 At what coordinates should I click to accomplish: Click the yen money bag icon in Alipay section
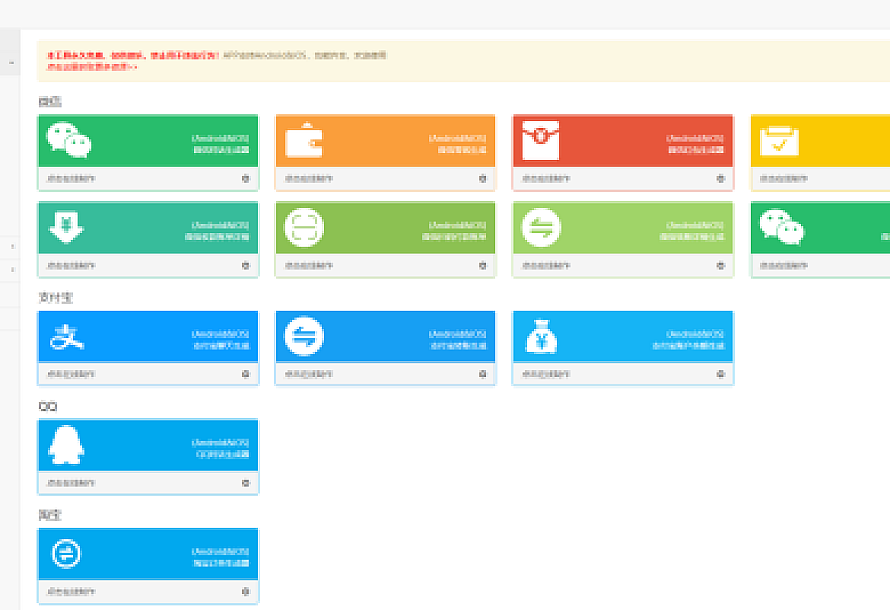click(x=541, y=337)
